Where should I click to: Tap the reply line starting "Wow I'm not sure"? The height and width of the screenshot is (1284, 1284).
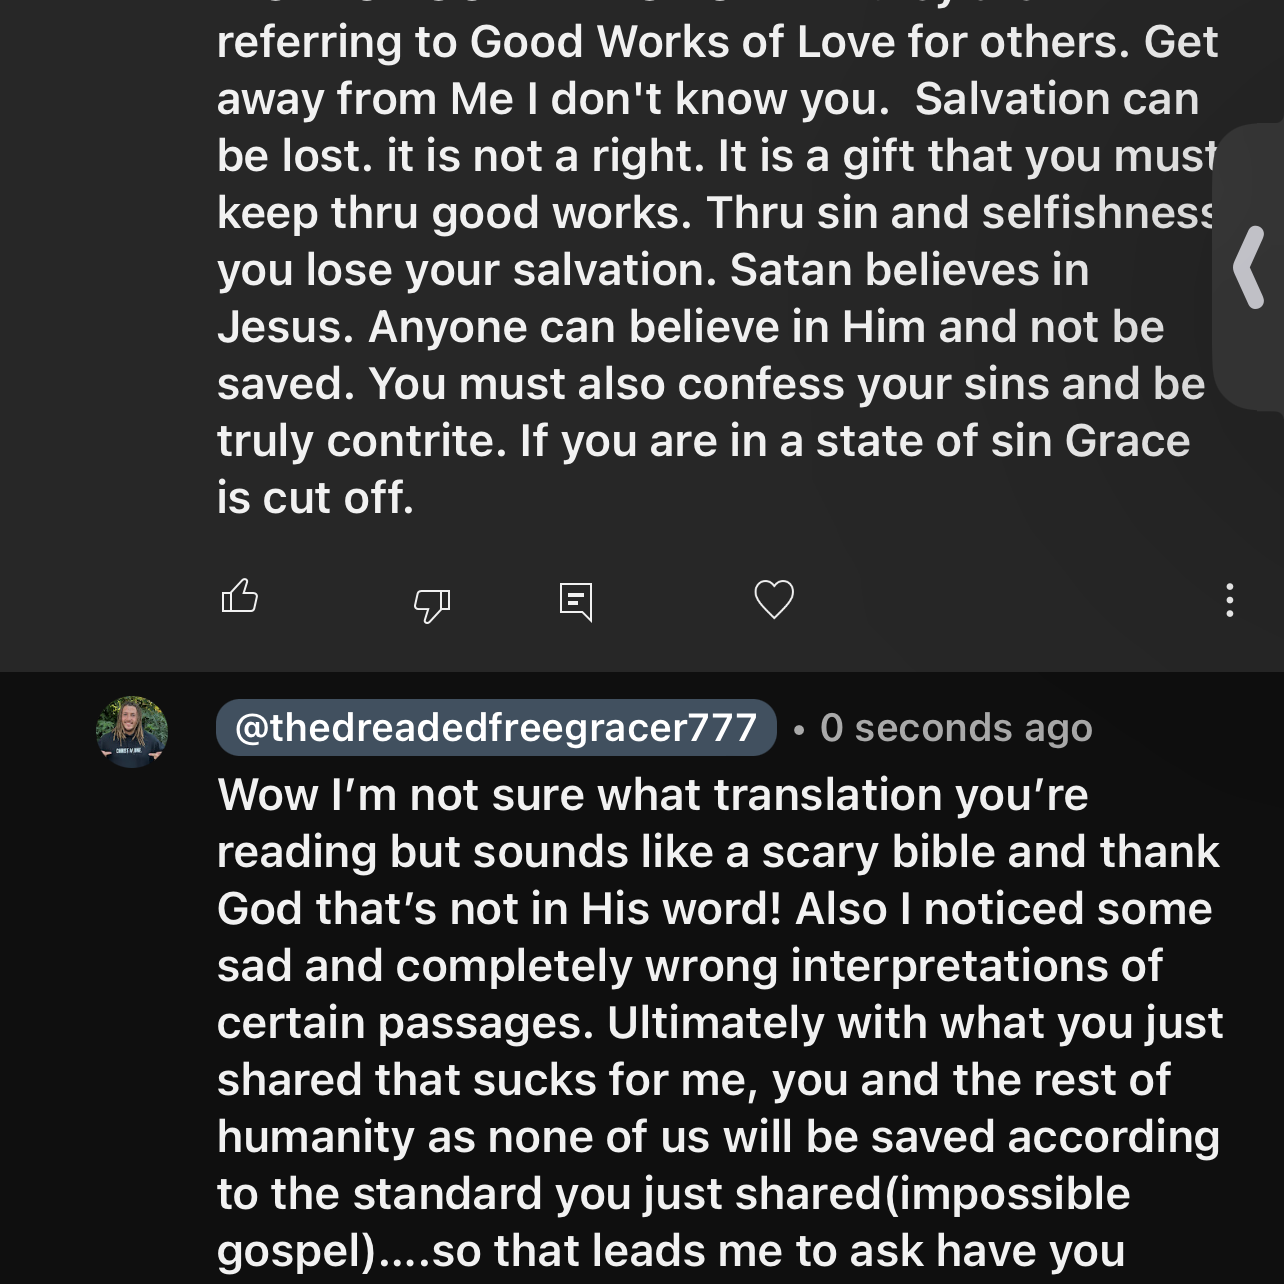click(652, 795)
